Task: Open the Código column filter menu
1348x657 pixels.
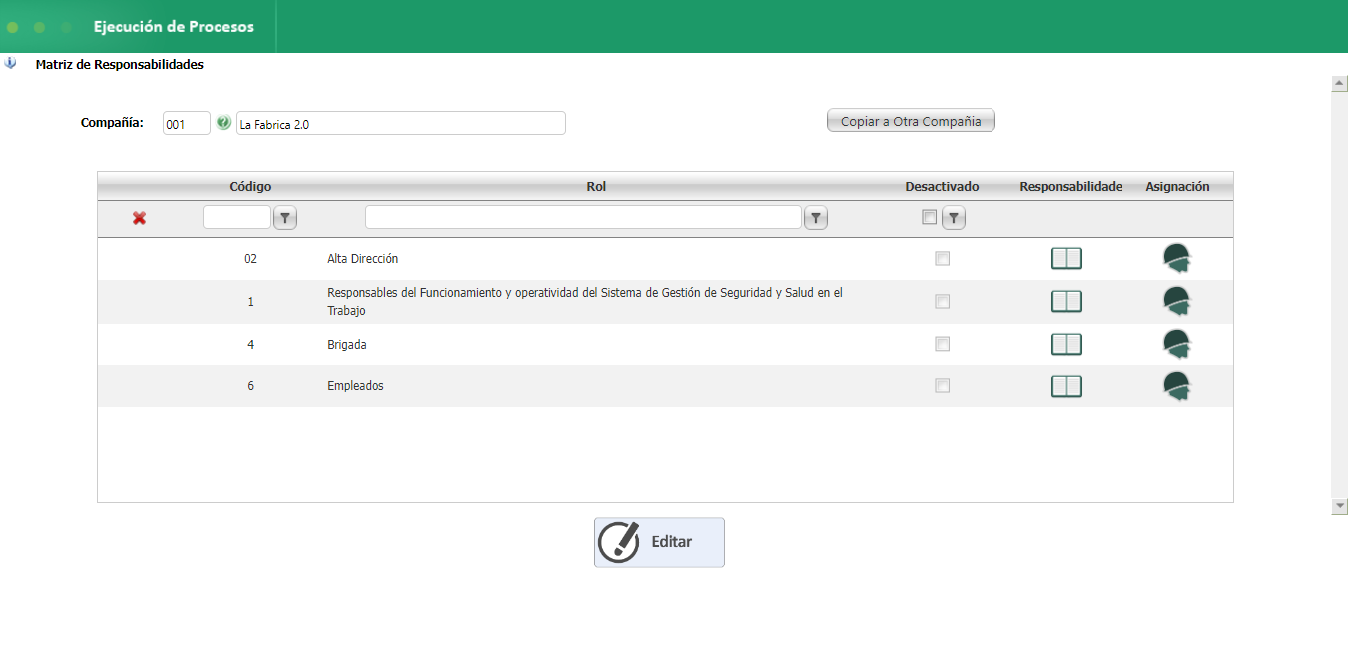Action: click(x=285, y=218)
